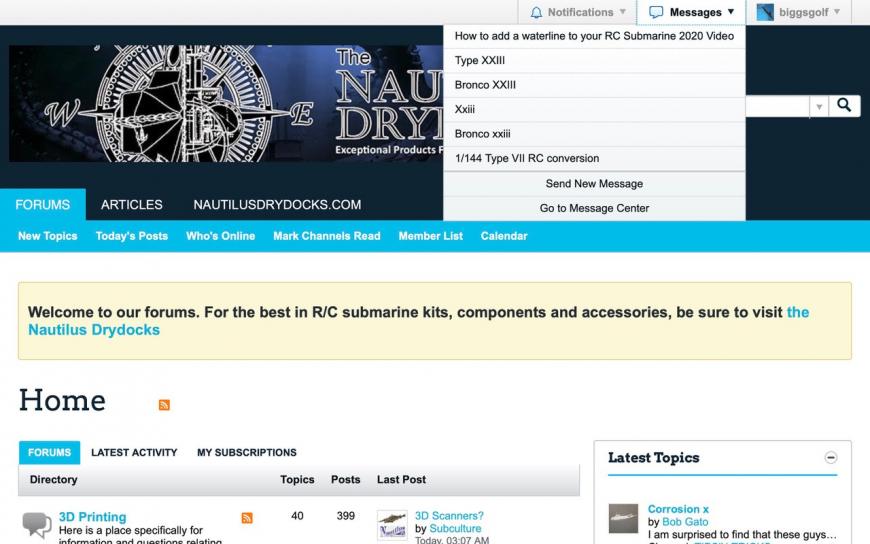
Task: Click the 3D Scanners last post avatar
Action: click(392, 525)
